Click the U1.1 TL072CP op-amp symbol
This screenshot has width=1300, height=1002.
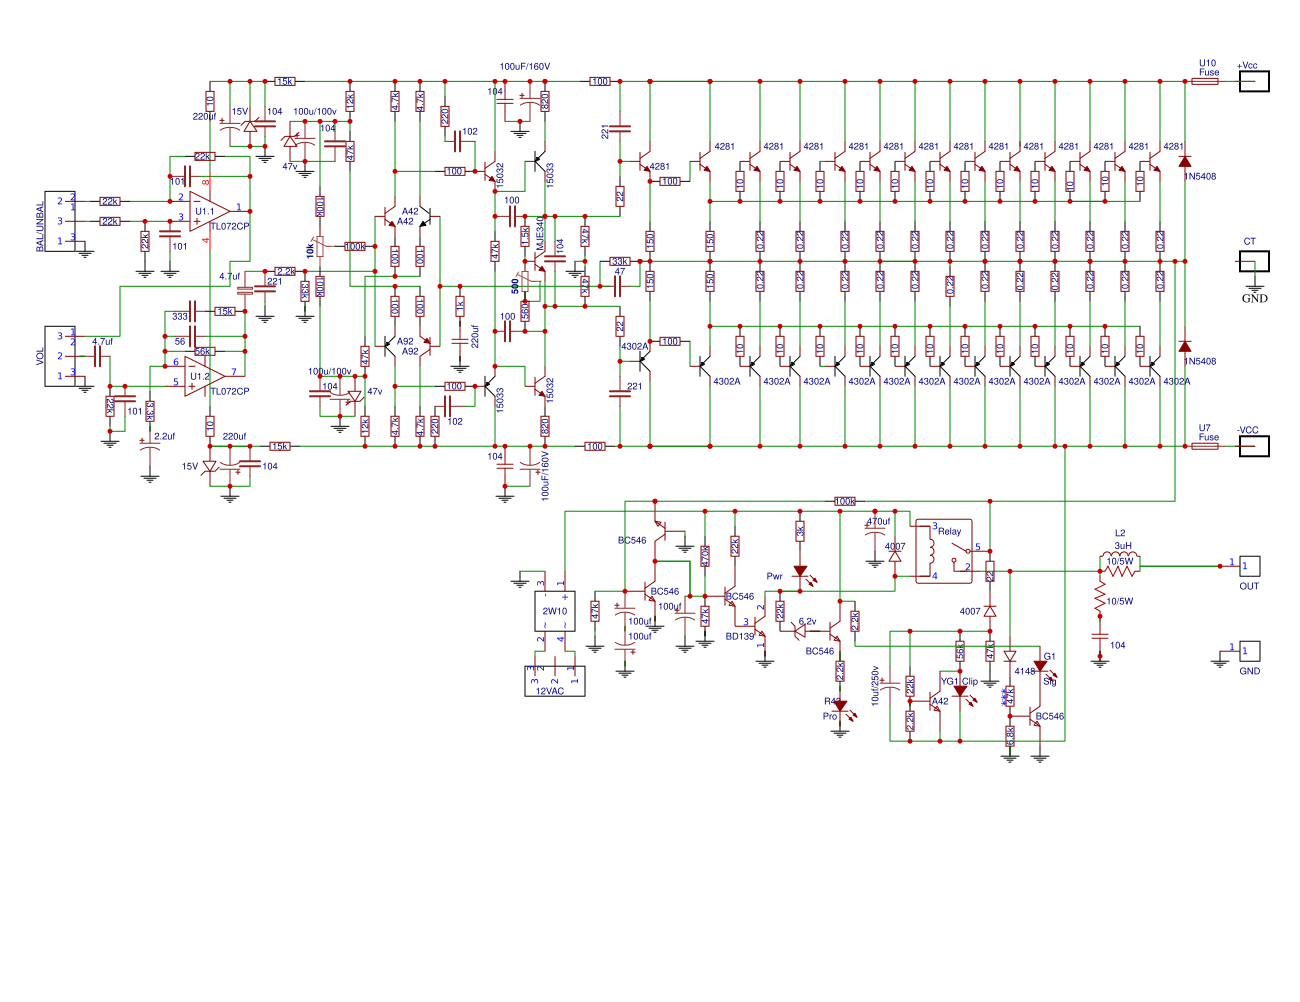point(210,211)
